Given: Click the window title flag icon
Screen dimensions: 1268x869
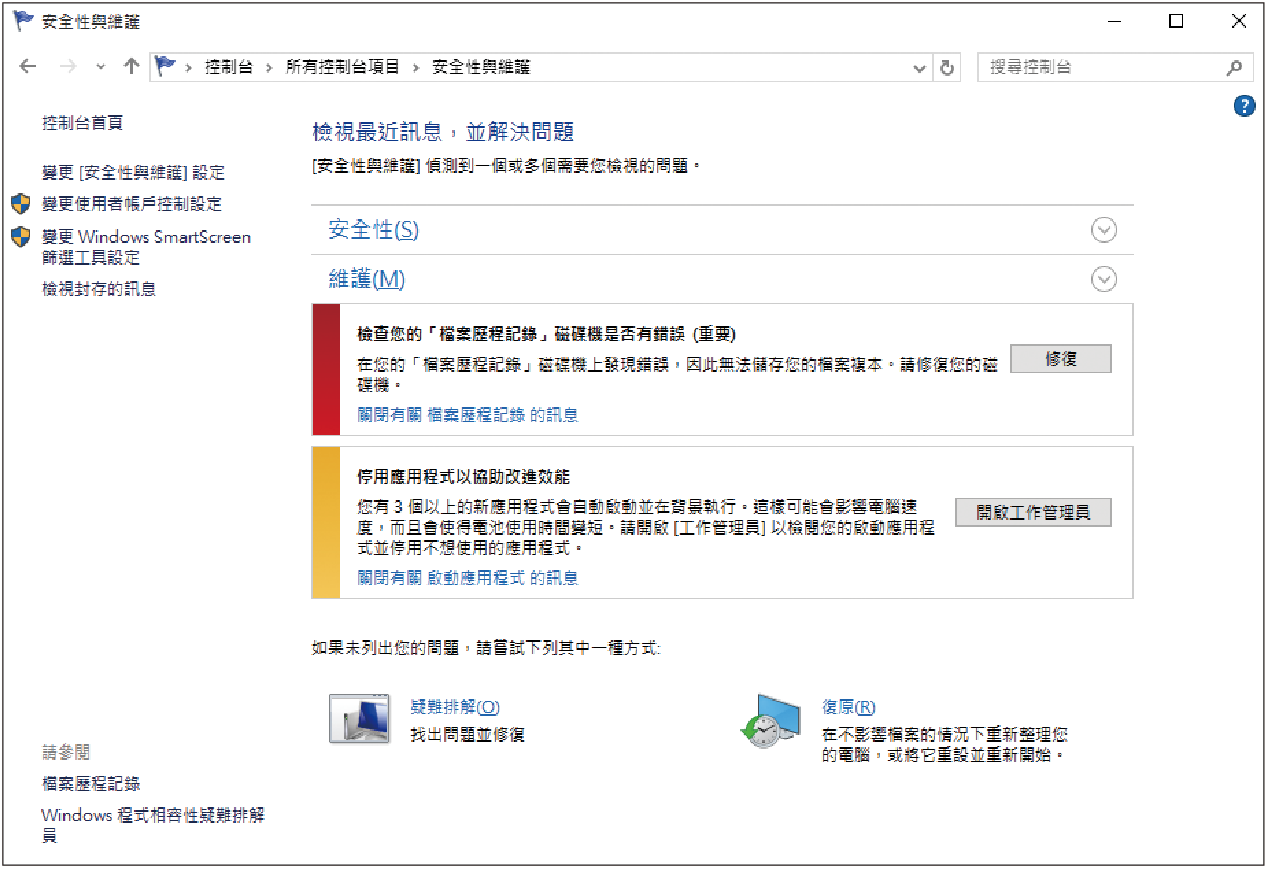Looking at the screenshot, I should [22, 21].
